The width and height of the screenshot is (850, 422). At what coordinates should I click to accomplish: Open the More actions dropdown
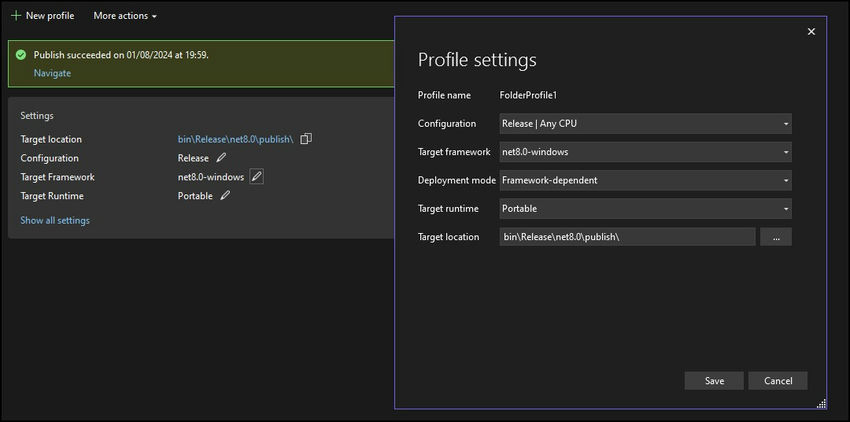[125, 16]
